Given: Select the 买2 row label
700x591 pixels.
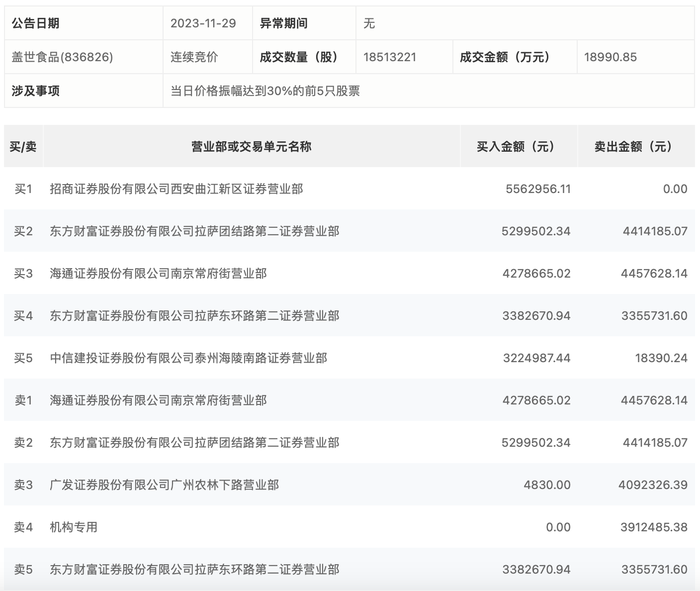Looking at the screenshot, I should (23, 231).
